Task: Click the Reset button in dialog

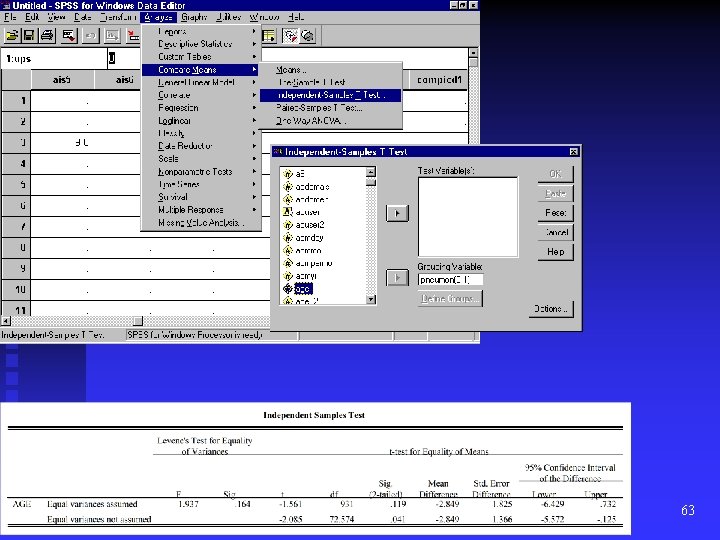Action: pyautogui.click(x=556, y=213)
